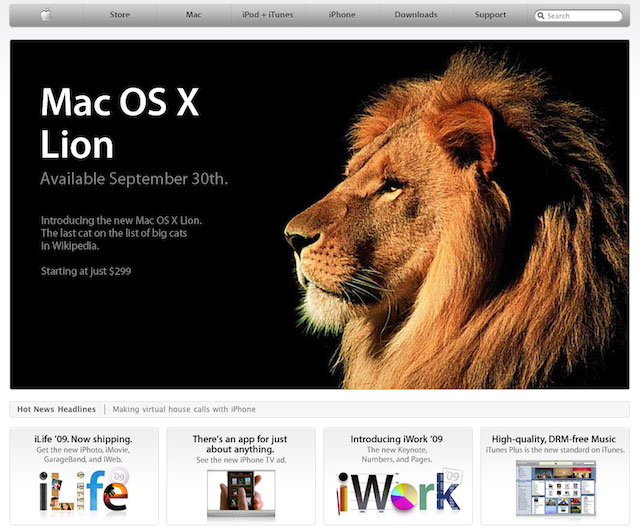The height and width of the screenshot is (529, 640).
Task: Click the magnifier icon in the search box
Action: pos(541,16)
